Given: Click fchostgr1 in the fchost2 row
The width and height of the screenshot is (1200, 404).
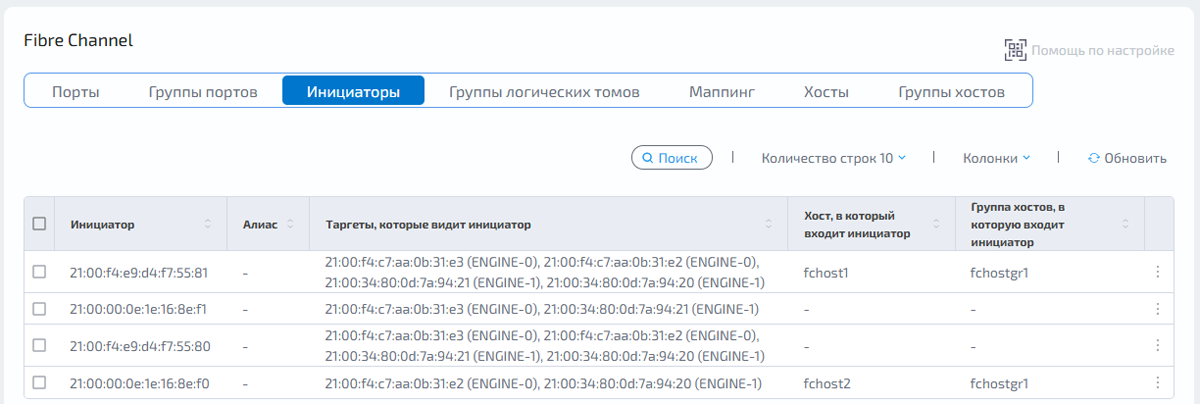Looking at the screenshot, I should 1000,383.
